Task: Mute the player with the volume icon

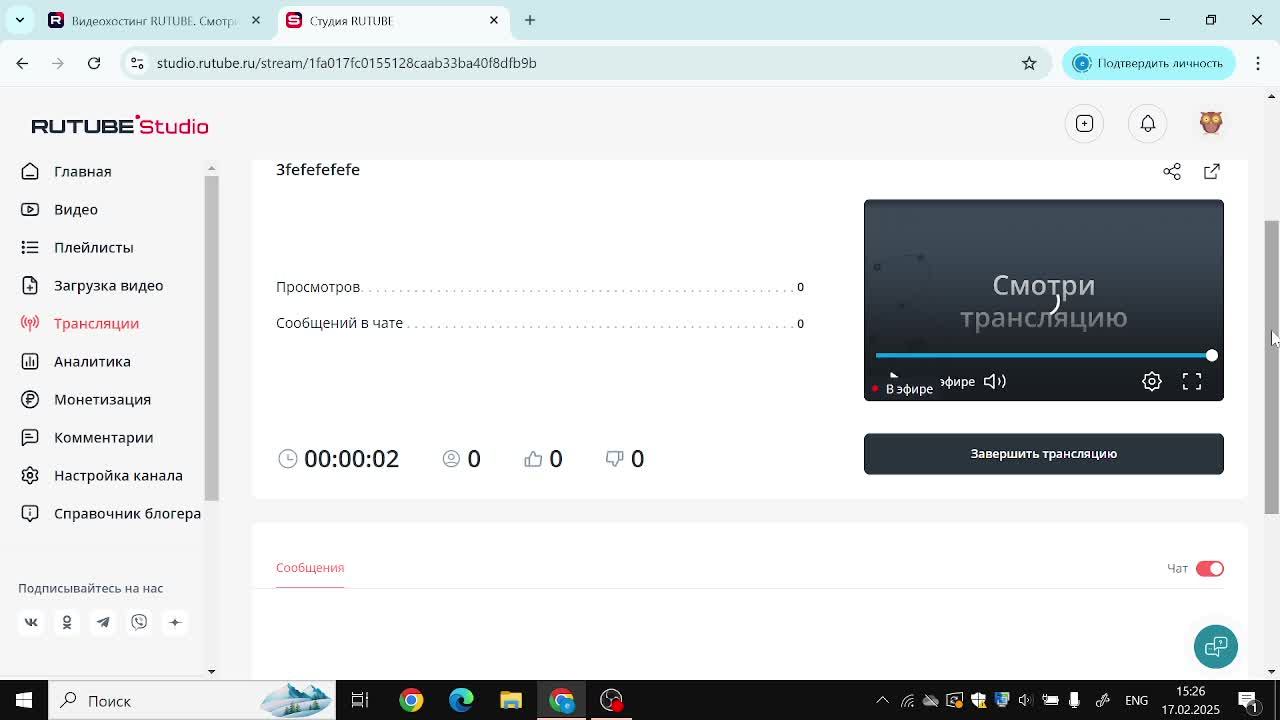Action: coord(995,381)
